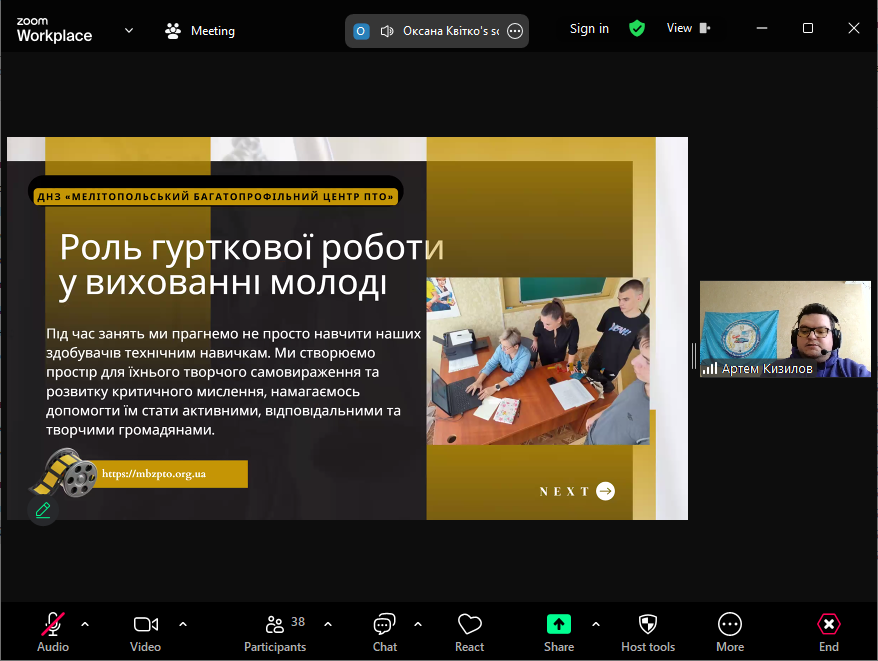Screen dimensions: 878x661
Task: Click the Meeting tab
Action: click(200, 31)
